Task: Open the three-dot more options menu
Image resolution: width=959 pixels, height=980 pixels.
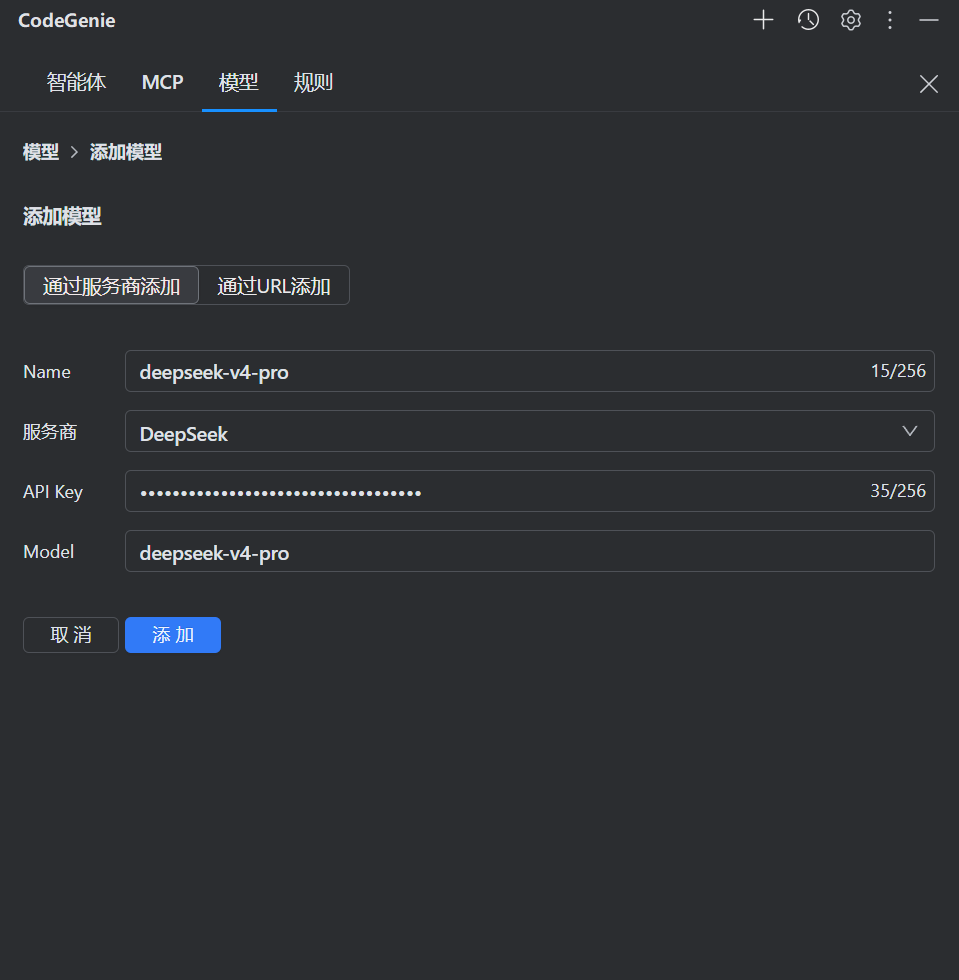Action: click(x=890, y=20)
